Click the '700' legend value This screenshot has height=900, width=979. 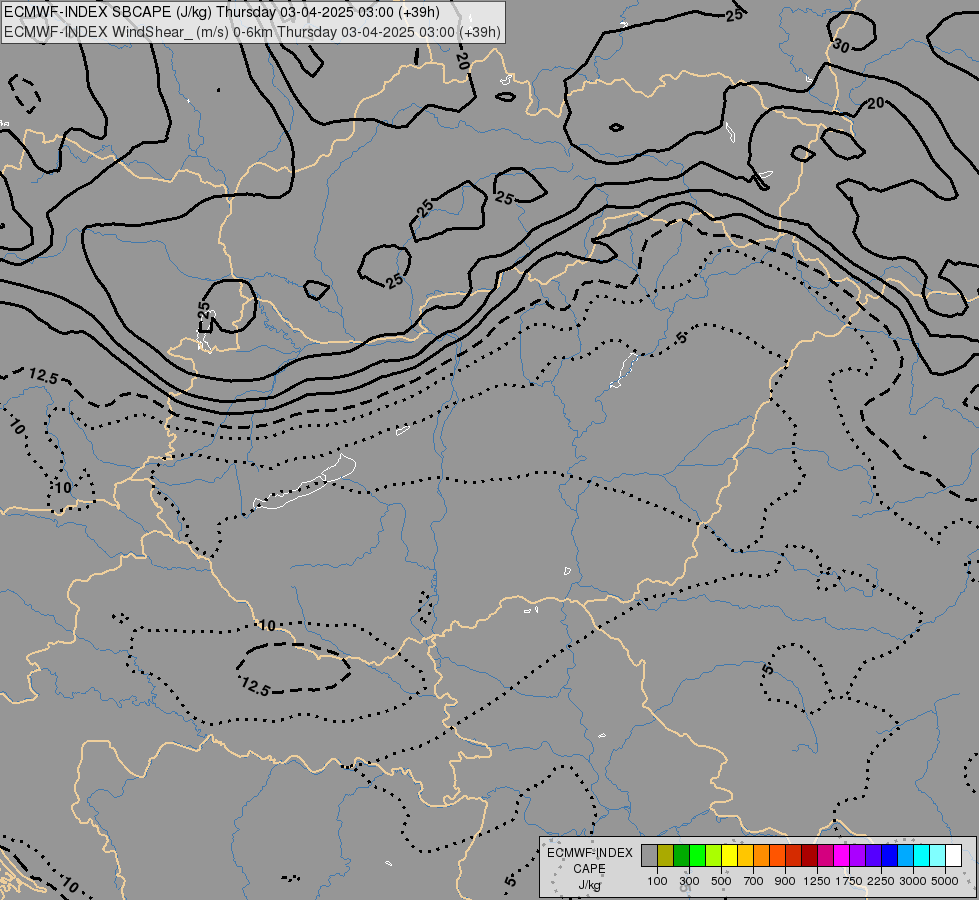tap(754, 881)
